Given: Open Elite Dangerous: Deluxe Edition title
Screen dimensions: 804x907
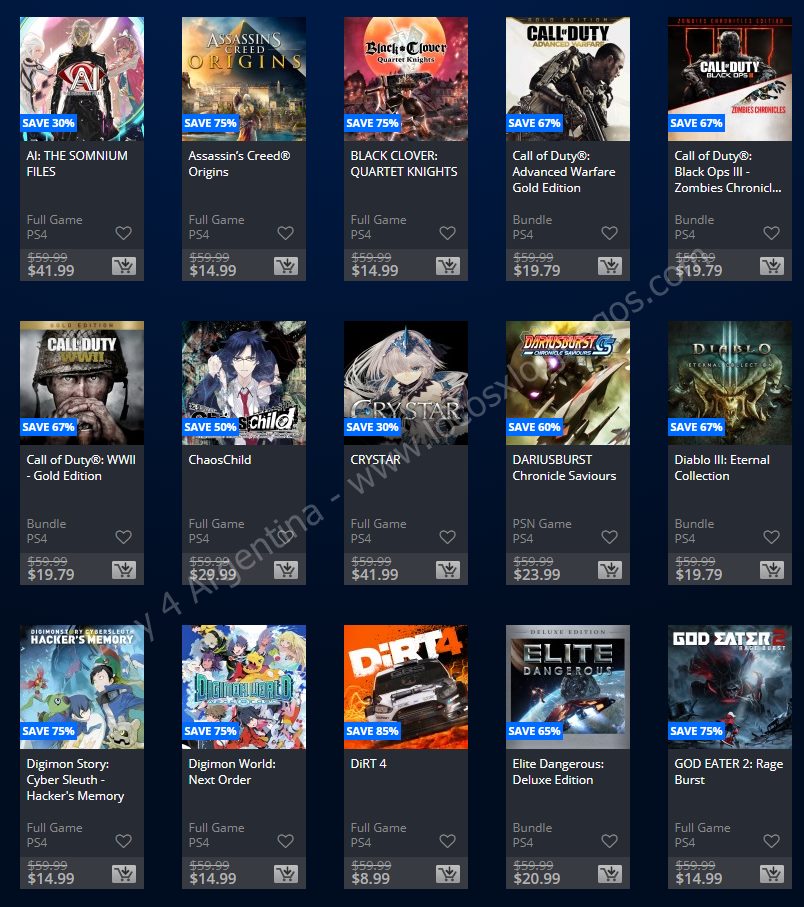Looking at the screenshot, I should (x=558, y=772).
